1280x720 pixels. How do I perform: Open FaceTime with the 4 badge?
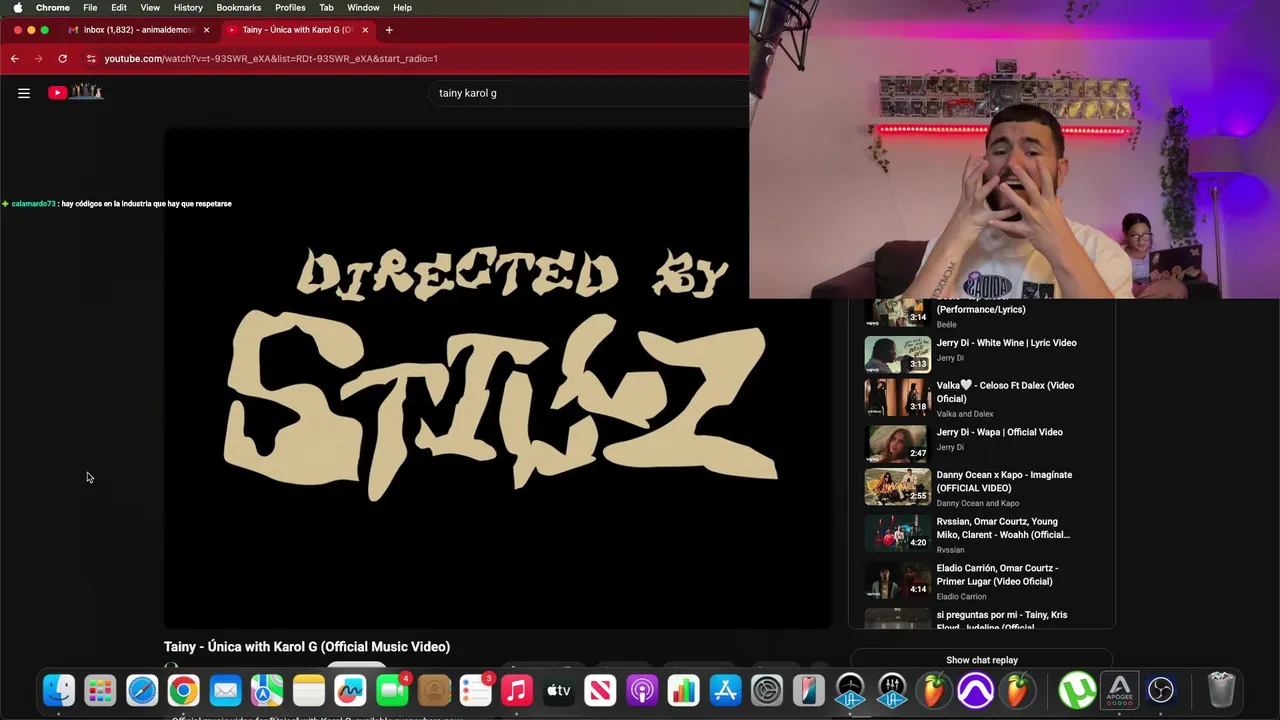(x=392, y=690)
